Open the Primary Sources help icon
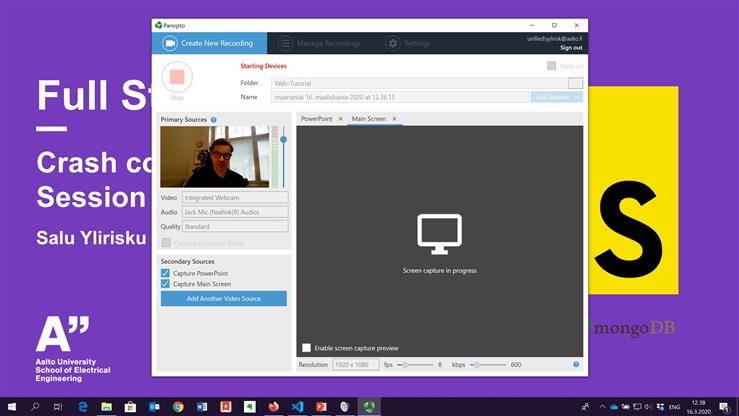Screen dimensions: 739x416 coord(214,119)
